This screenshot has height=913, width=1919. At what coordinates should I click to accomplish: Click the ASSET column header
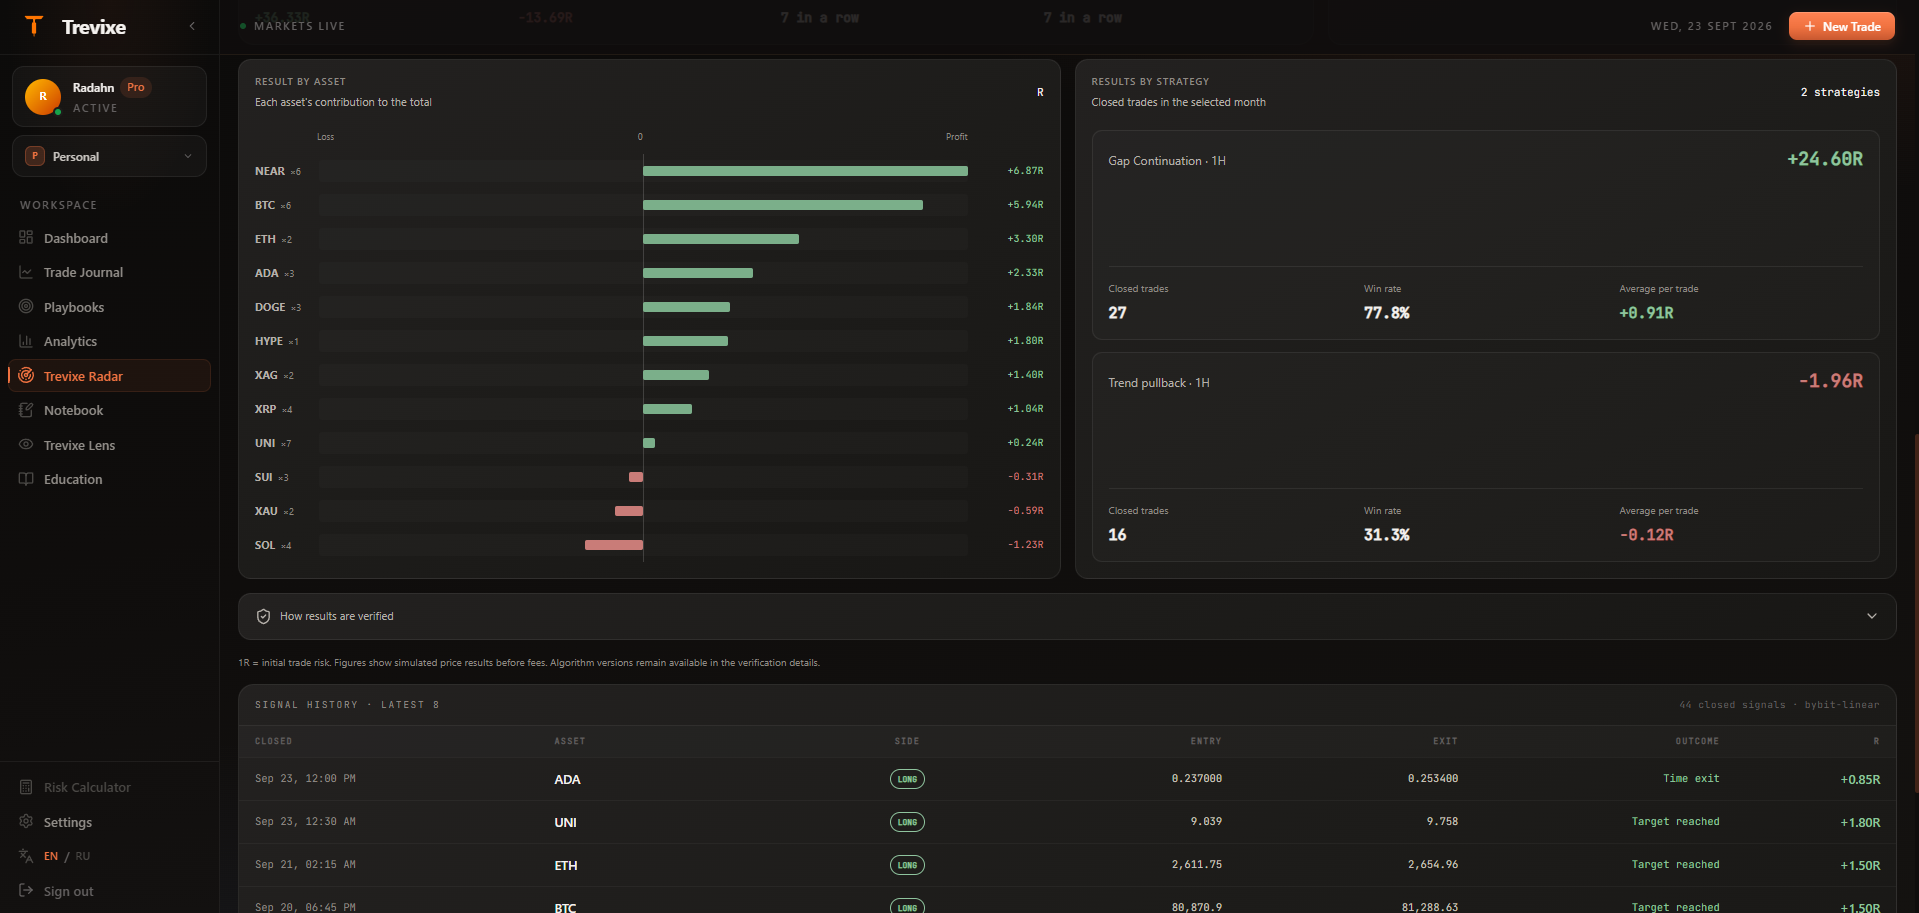click(x=570, y=741)
